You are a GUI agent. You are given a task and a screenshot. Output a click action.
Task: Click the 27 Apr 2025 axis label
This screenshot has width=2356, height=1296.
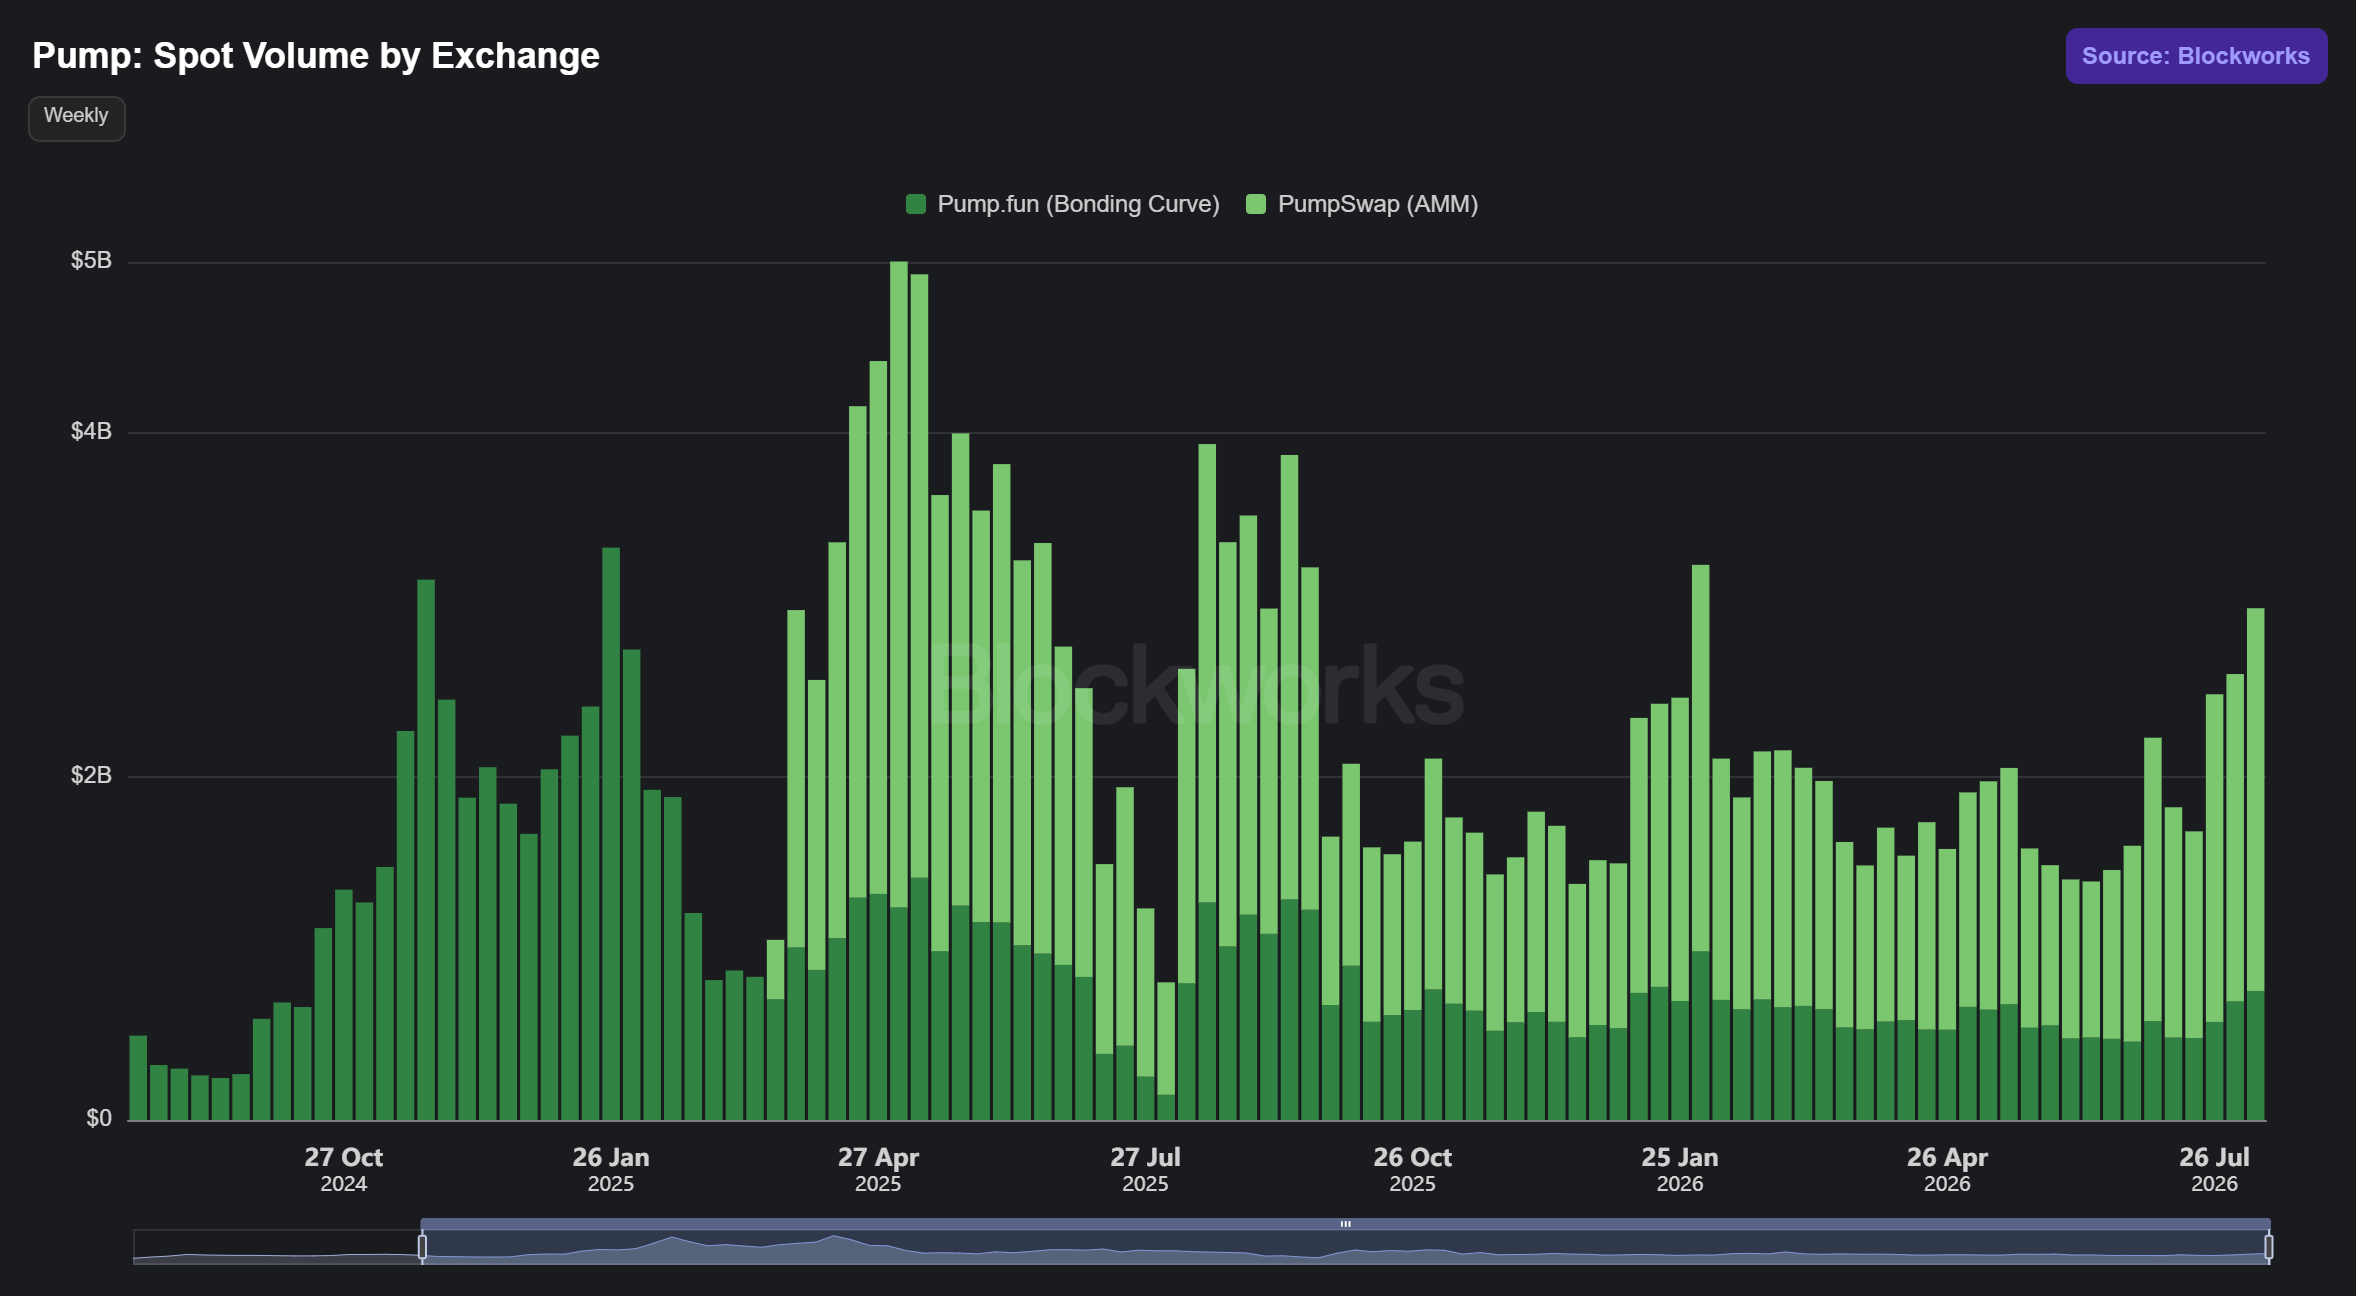(x=878, y=1169)
